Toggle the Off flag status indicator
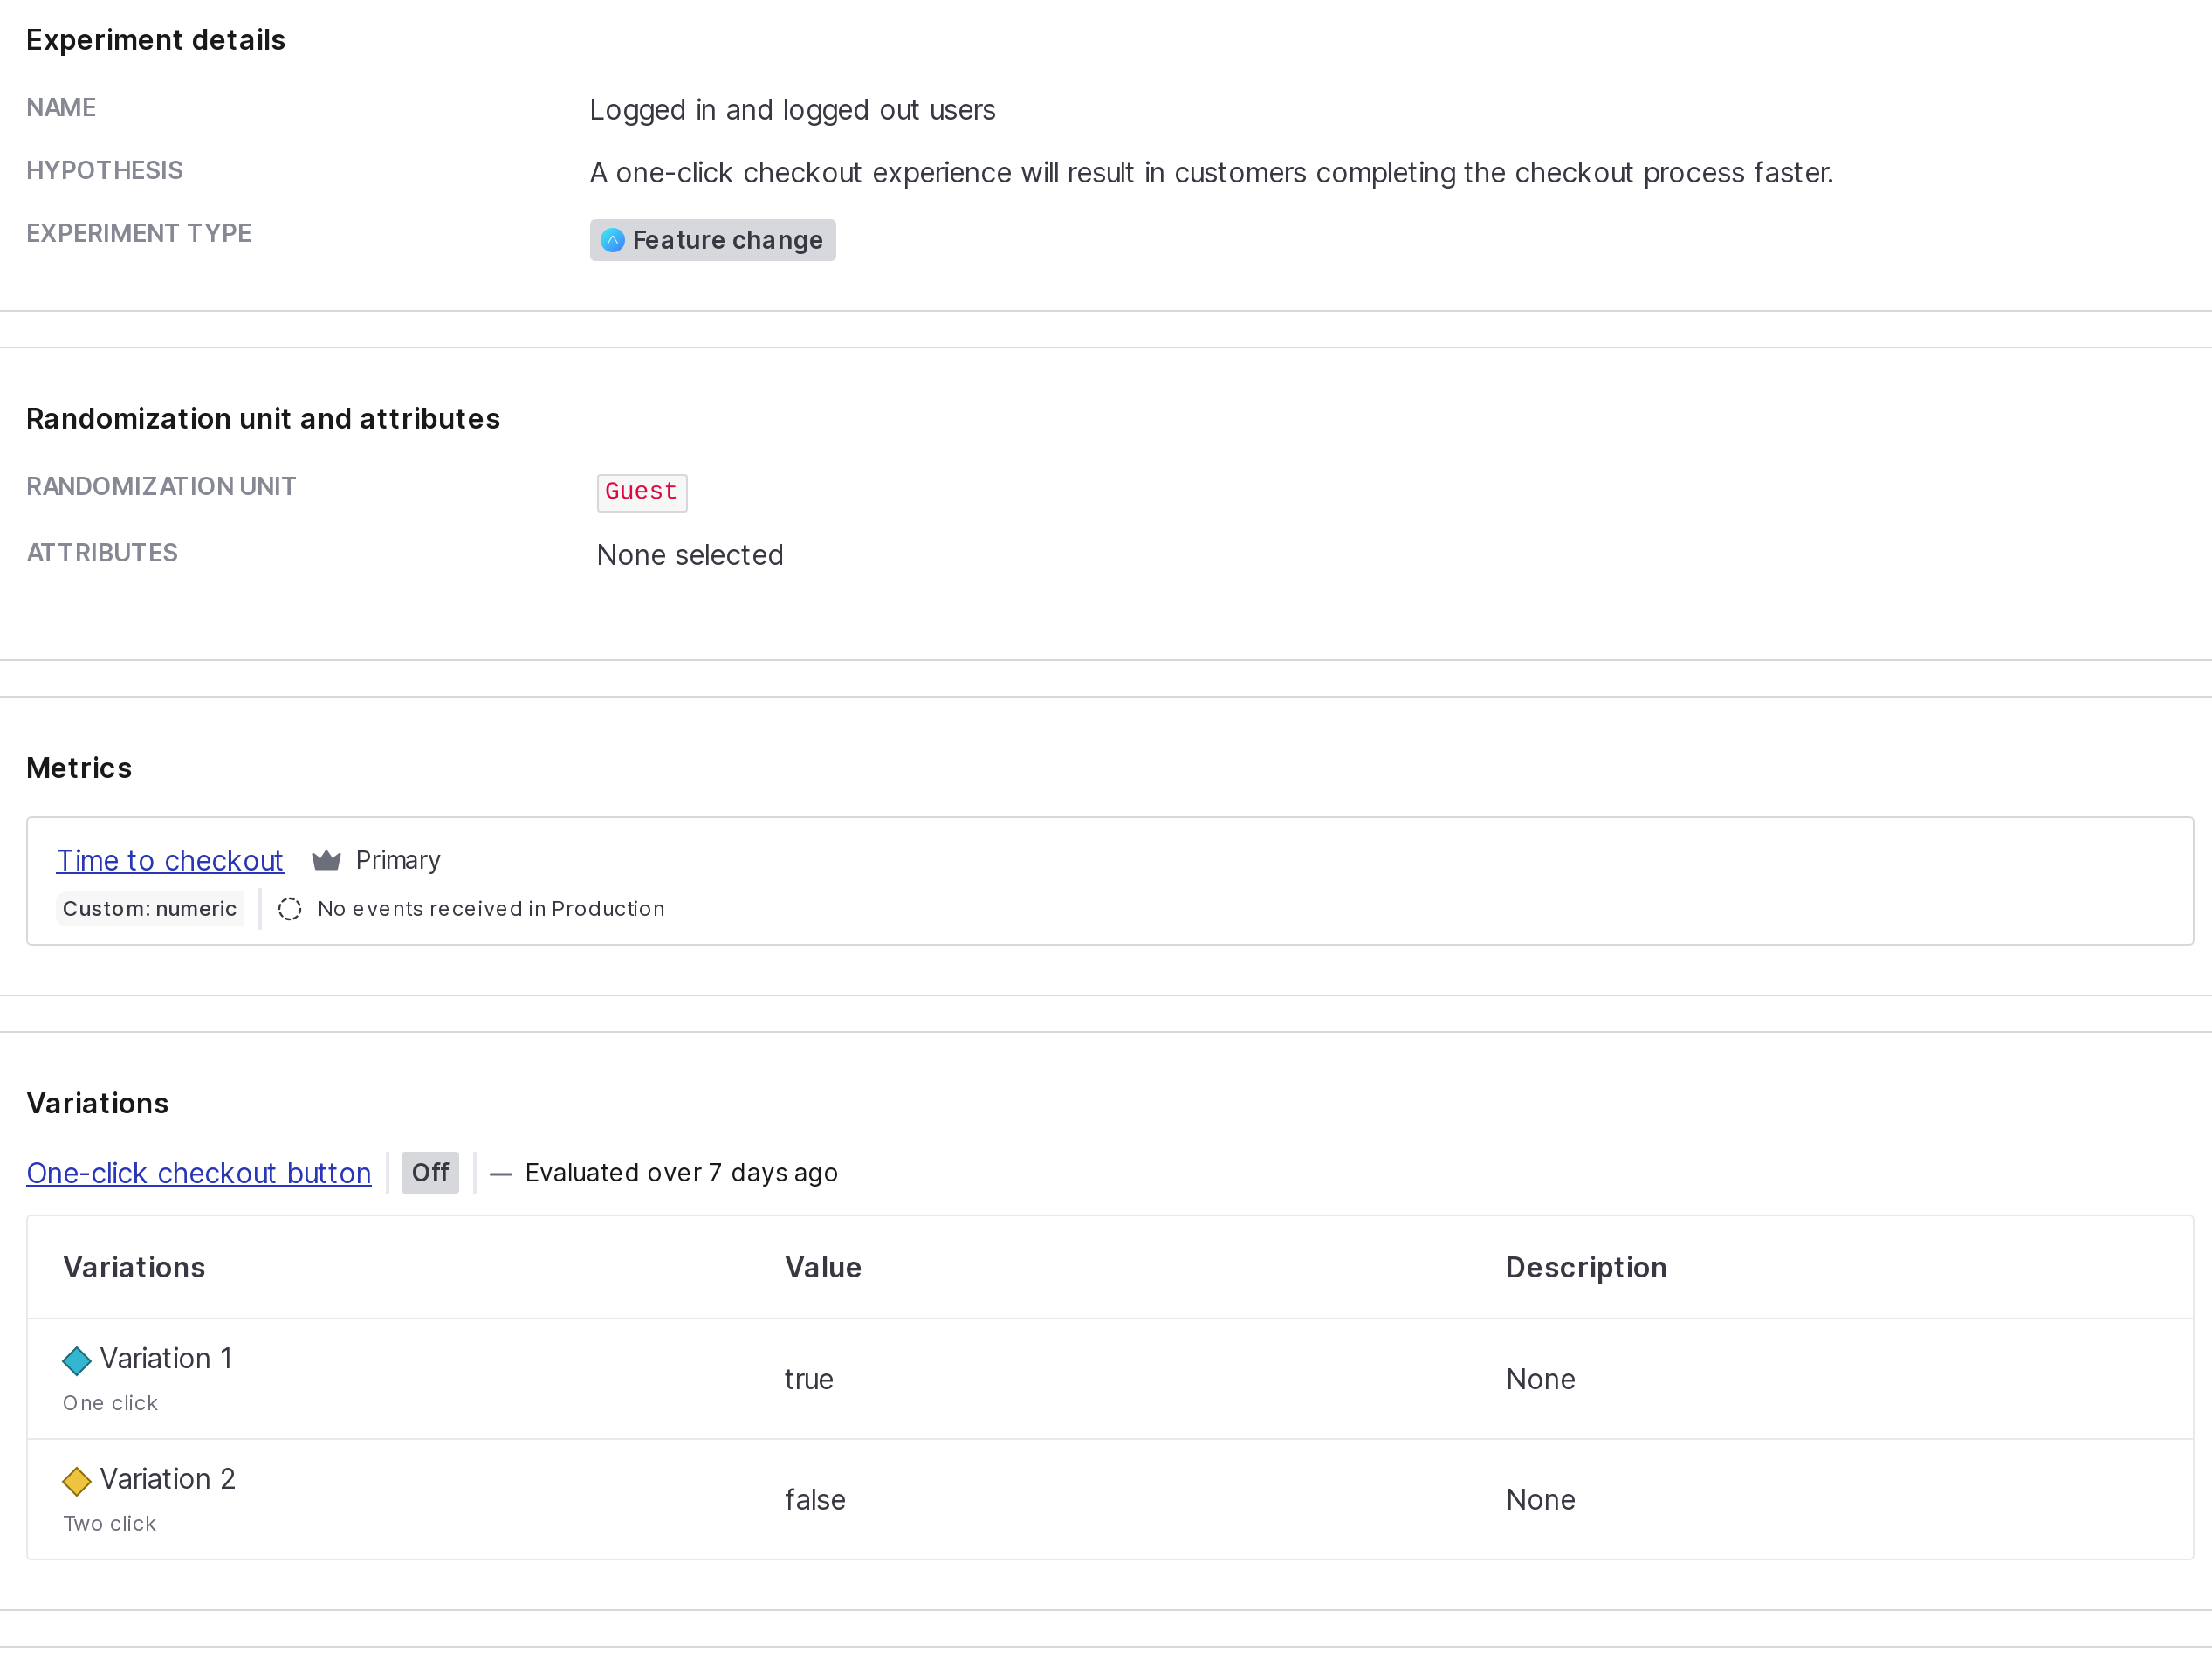Viewport: 2212px width, 1659px height. 429,1172
